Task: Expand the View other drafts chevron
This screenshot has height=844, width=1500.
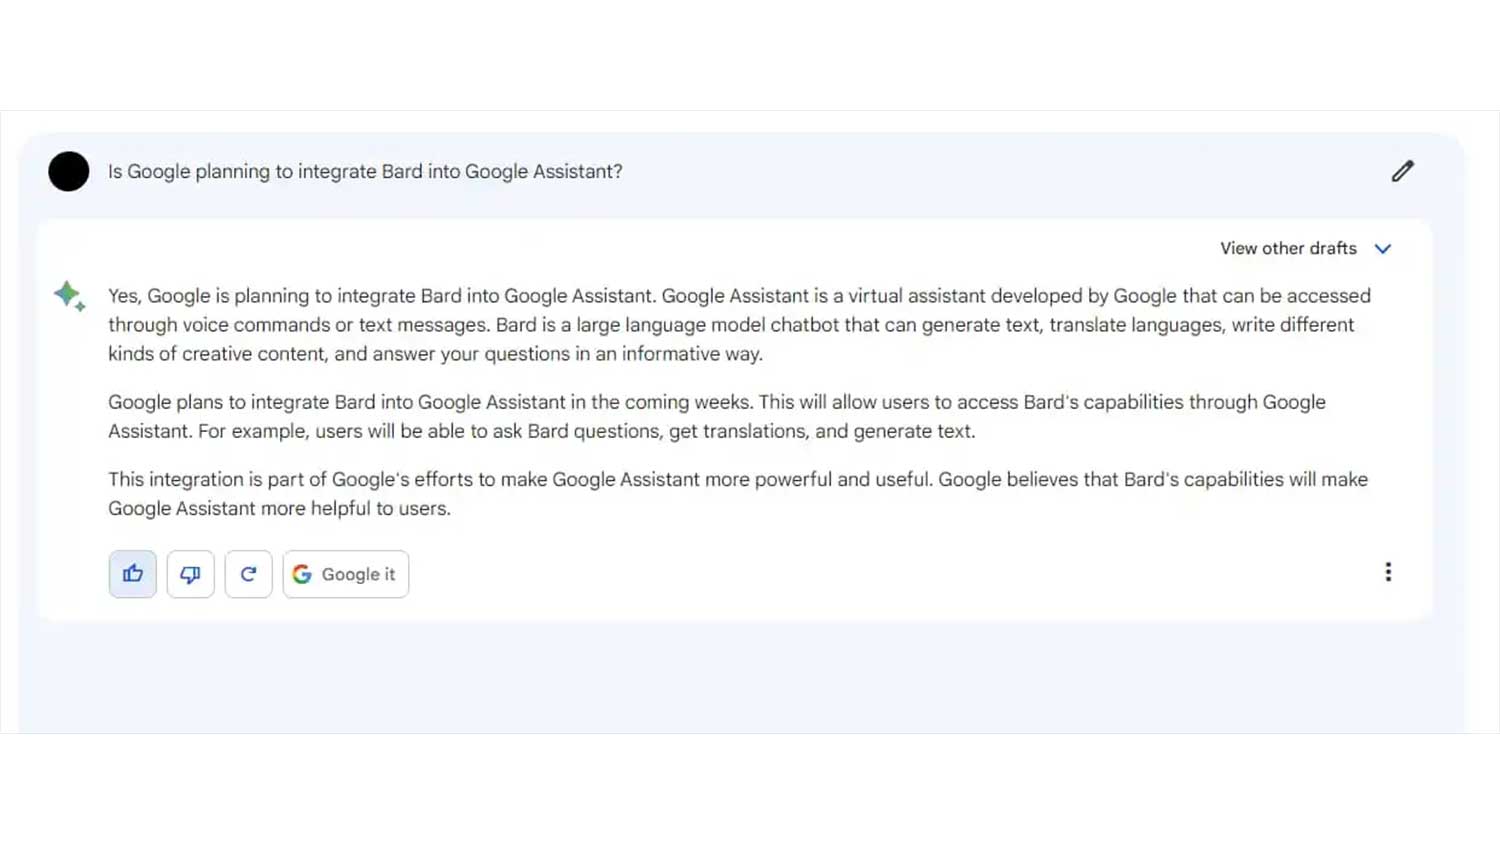Action: click(x=1383, y=249)
